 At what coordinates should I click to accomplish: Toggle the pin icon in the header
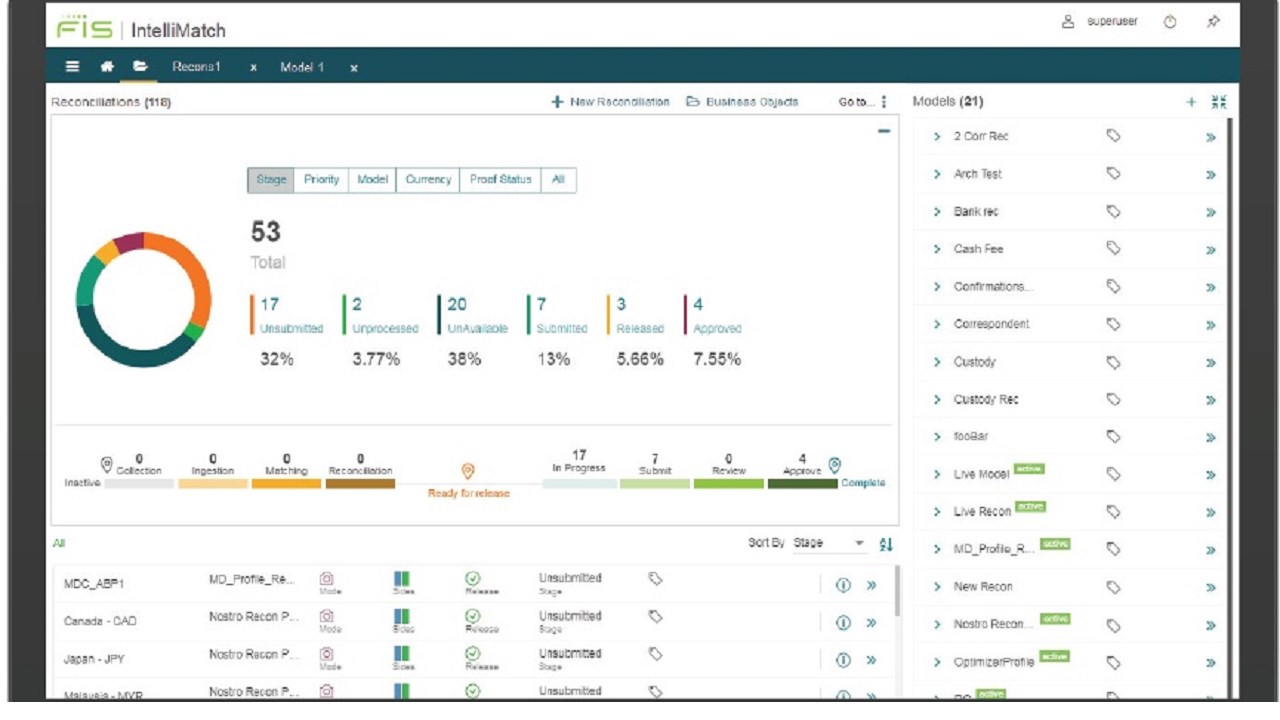click(1214, 22)
